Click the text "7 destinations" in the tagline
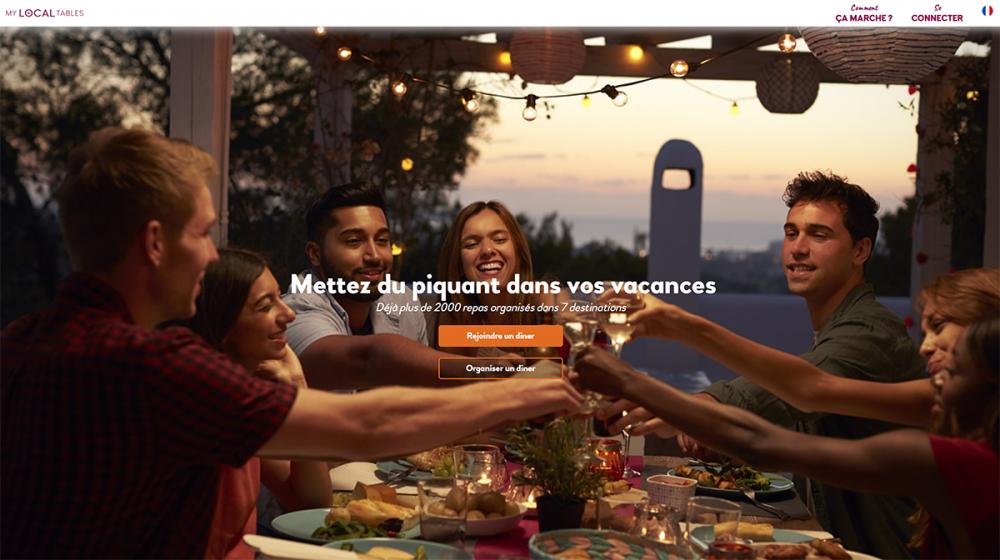Viewport: 1000px width, 560px height. coord(593,307)
